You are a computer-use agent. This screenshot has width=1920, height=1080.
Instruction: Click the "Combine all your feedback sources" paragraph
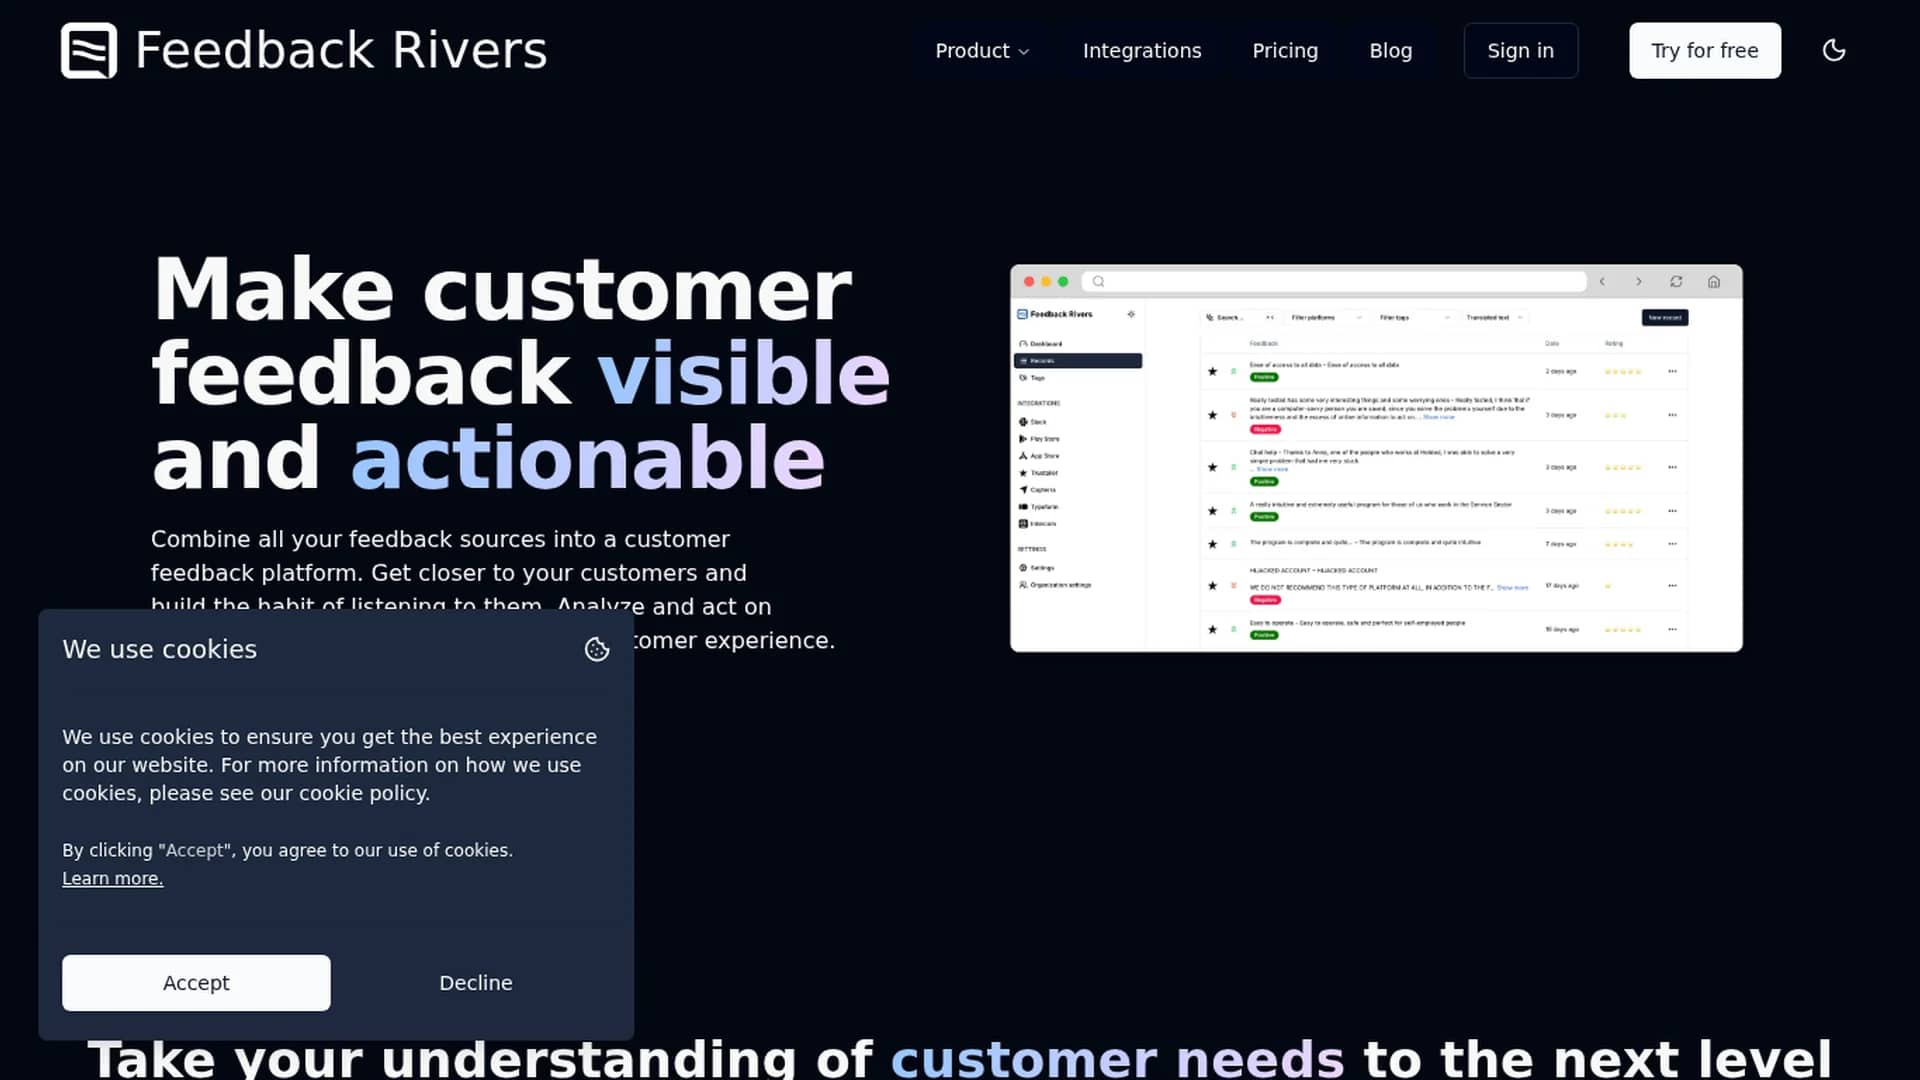[492, 589]
